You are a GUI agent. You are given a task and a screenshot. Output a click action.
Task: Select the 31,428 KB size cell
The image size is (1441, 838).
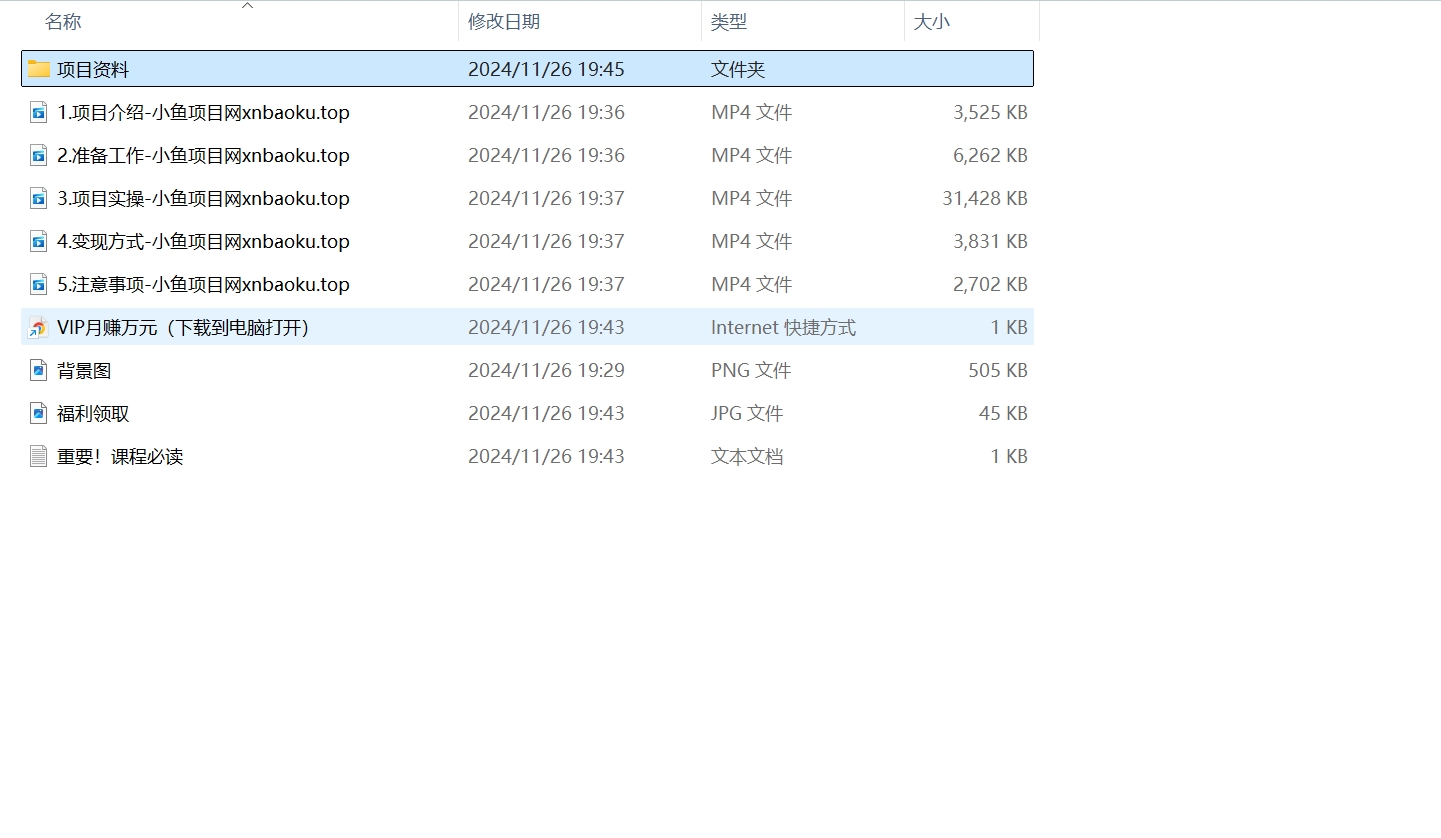pos(984,198)
